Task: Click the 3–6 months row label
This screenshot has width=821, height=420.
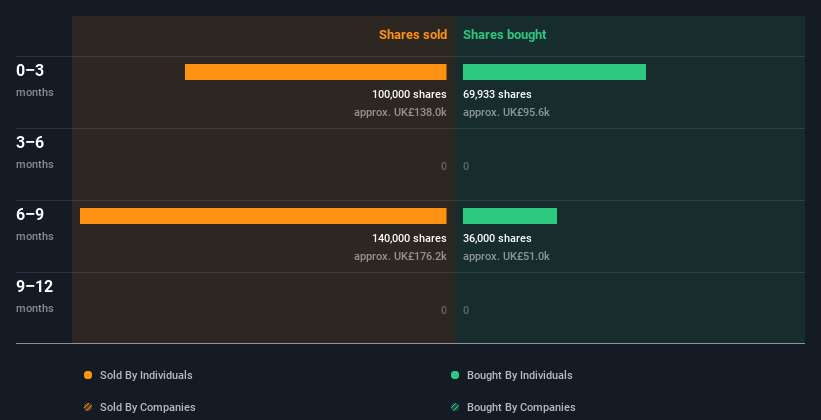Action: (x=35, y=152)
